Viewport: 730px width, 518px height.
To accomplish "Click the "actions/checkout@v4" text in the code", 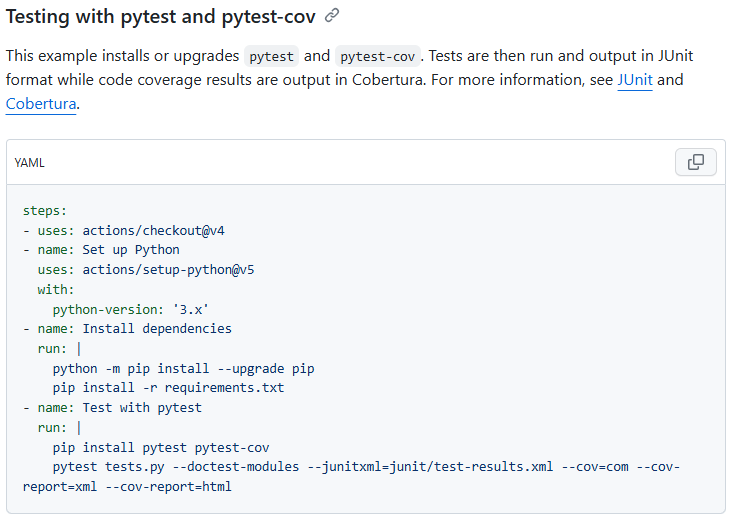I will [x=154, y=230].
